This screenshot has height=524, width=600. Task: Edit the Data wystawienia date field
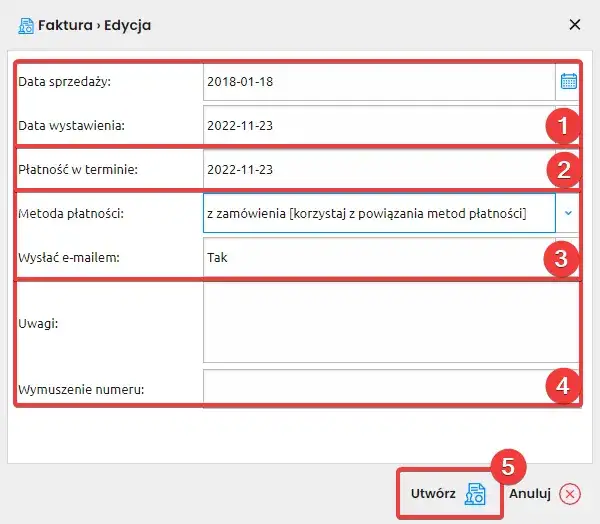[379, 125]
